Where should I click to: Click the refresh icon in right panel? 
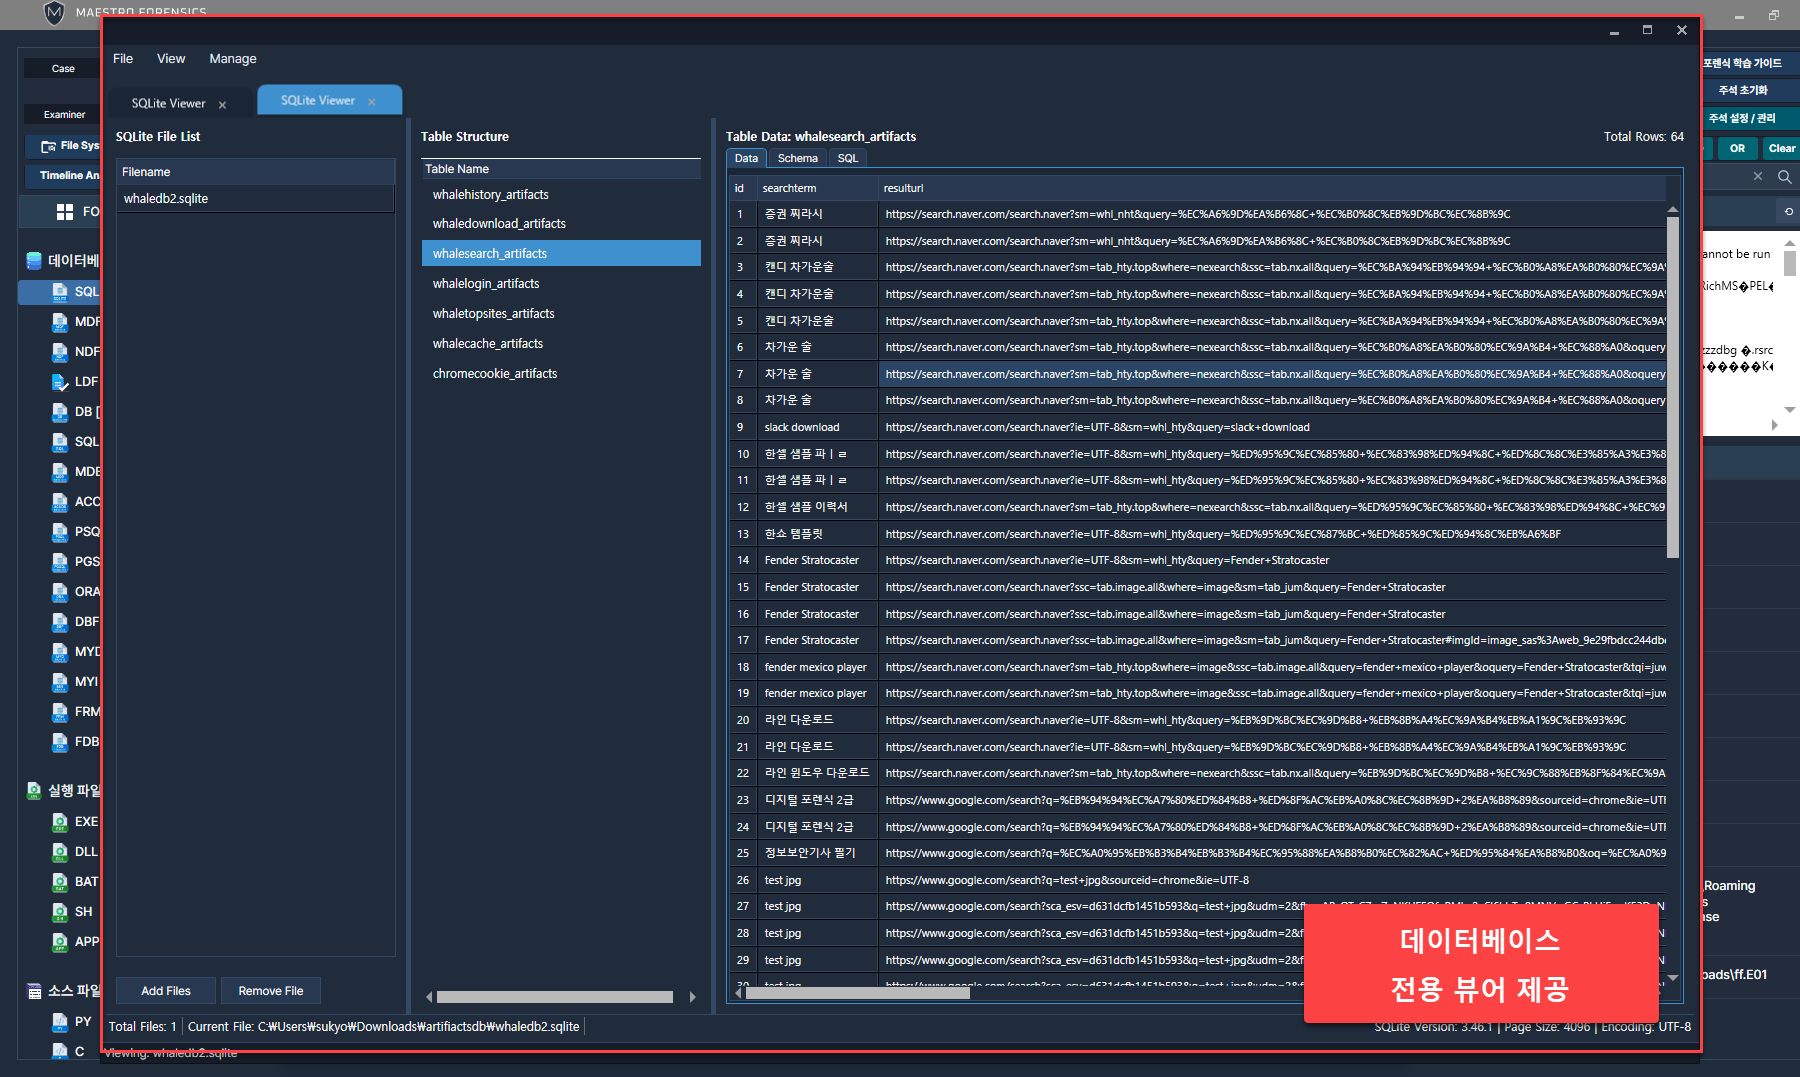coord(1788,212)
